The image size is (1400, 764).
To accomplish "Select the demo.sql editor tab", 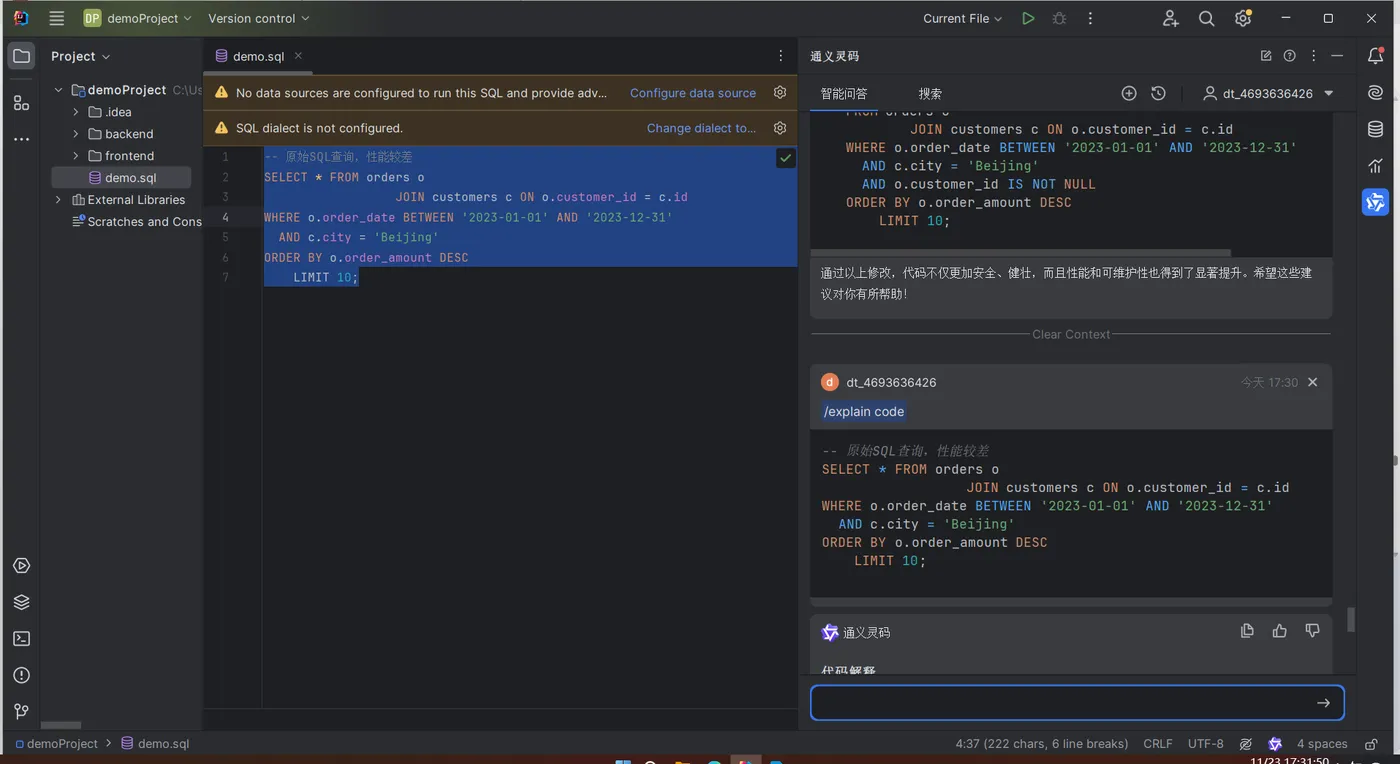I will tap(258, 56).
